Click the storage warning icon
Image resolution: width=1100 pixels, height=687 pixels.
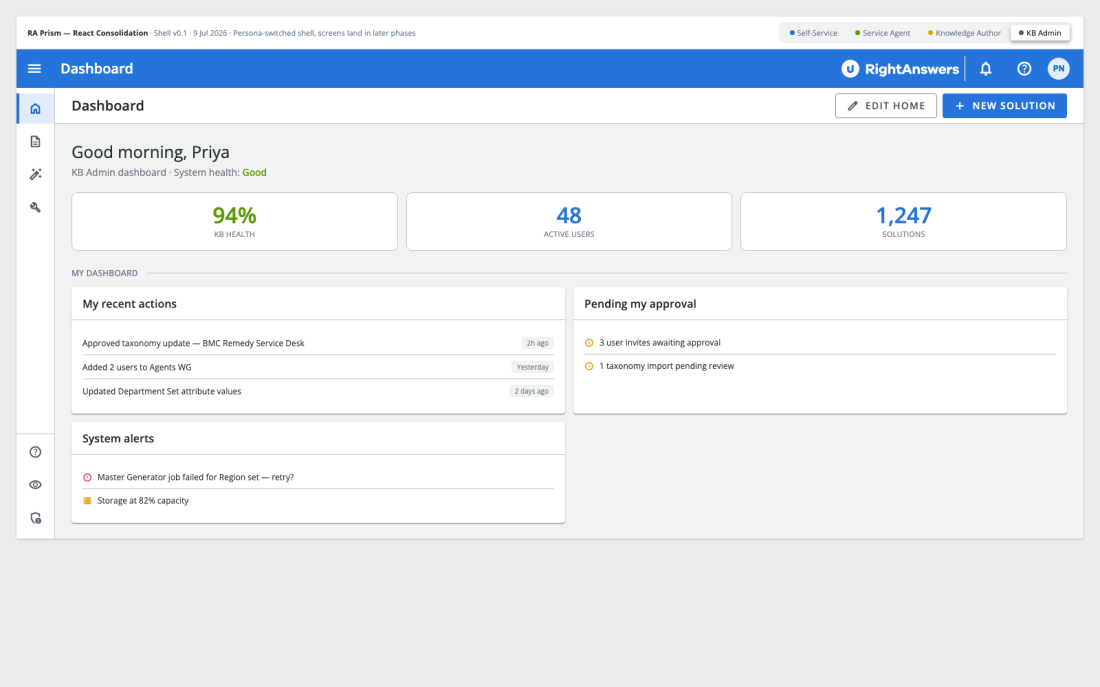pyautogui.click(x=87, y=501)
